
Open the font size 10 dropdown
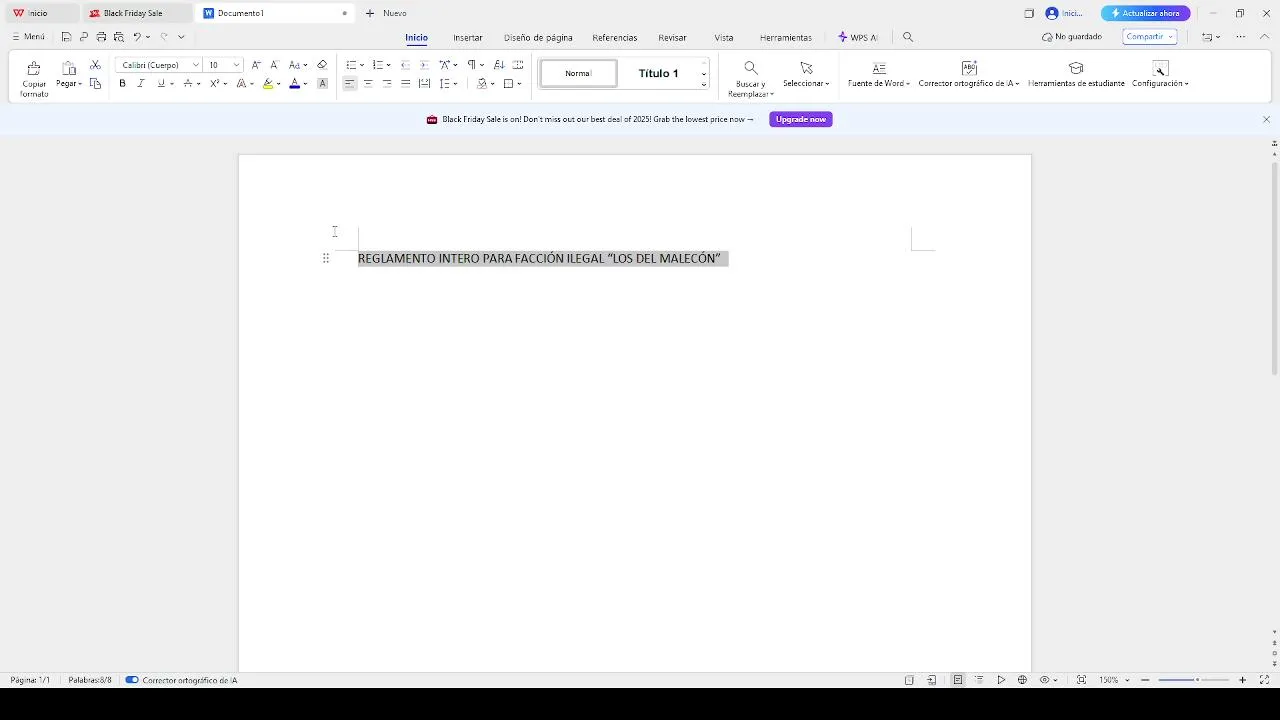[x=236, y=65]
